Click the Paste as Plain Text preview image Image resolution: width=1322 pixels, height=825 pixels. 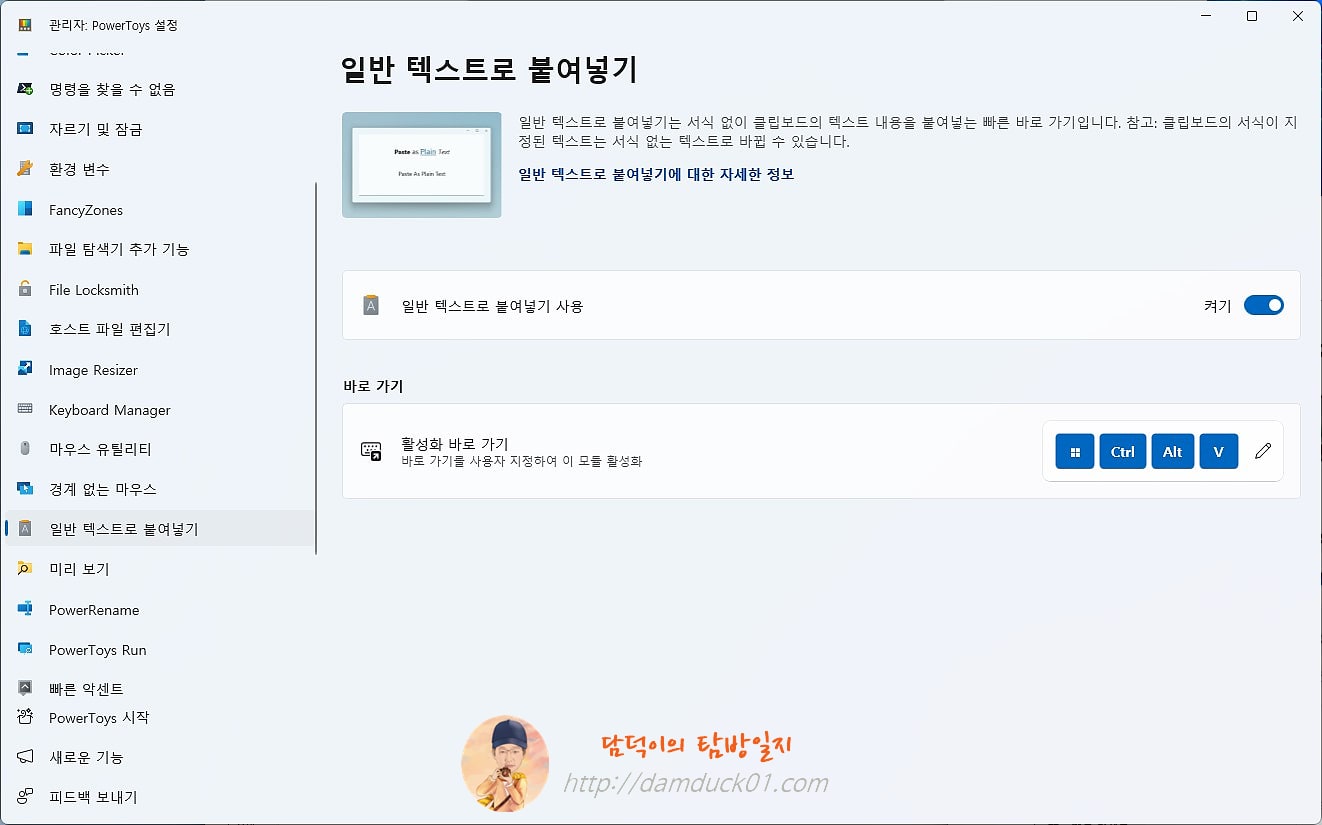click(421, 165)
